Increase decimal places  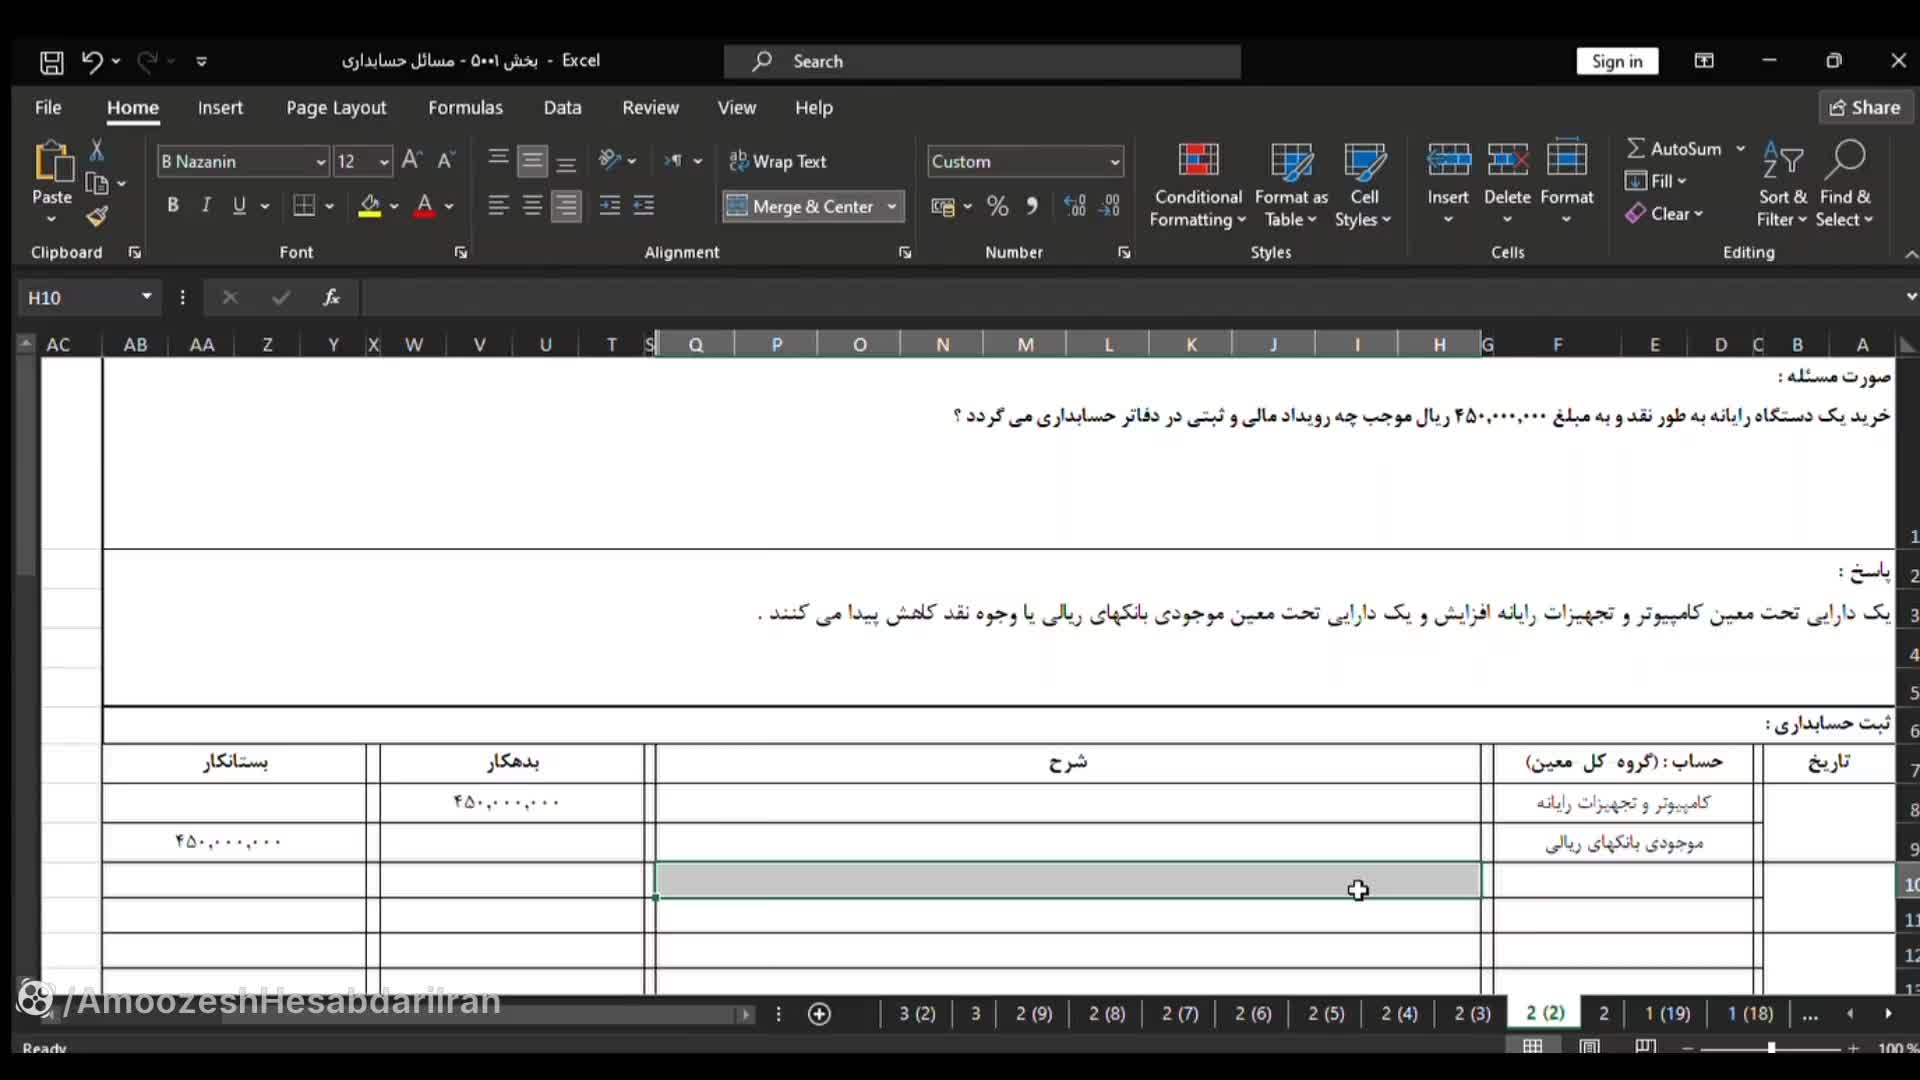[1075, 206]
